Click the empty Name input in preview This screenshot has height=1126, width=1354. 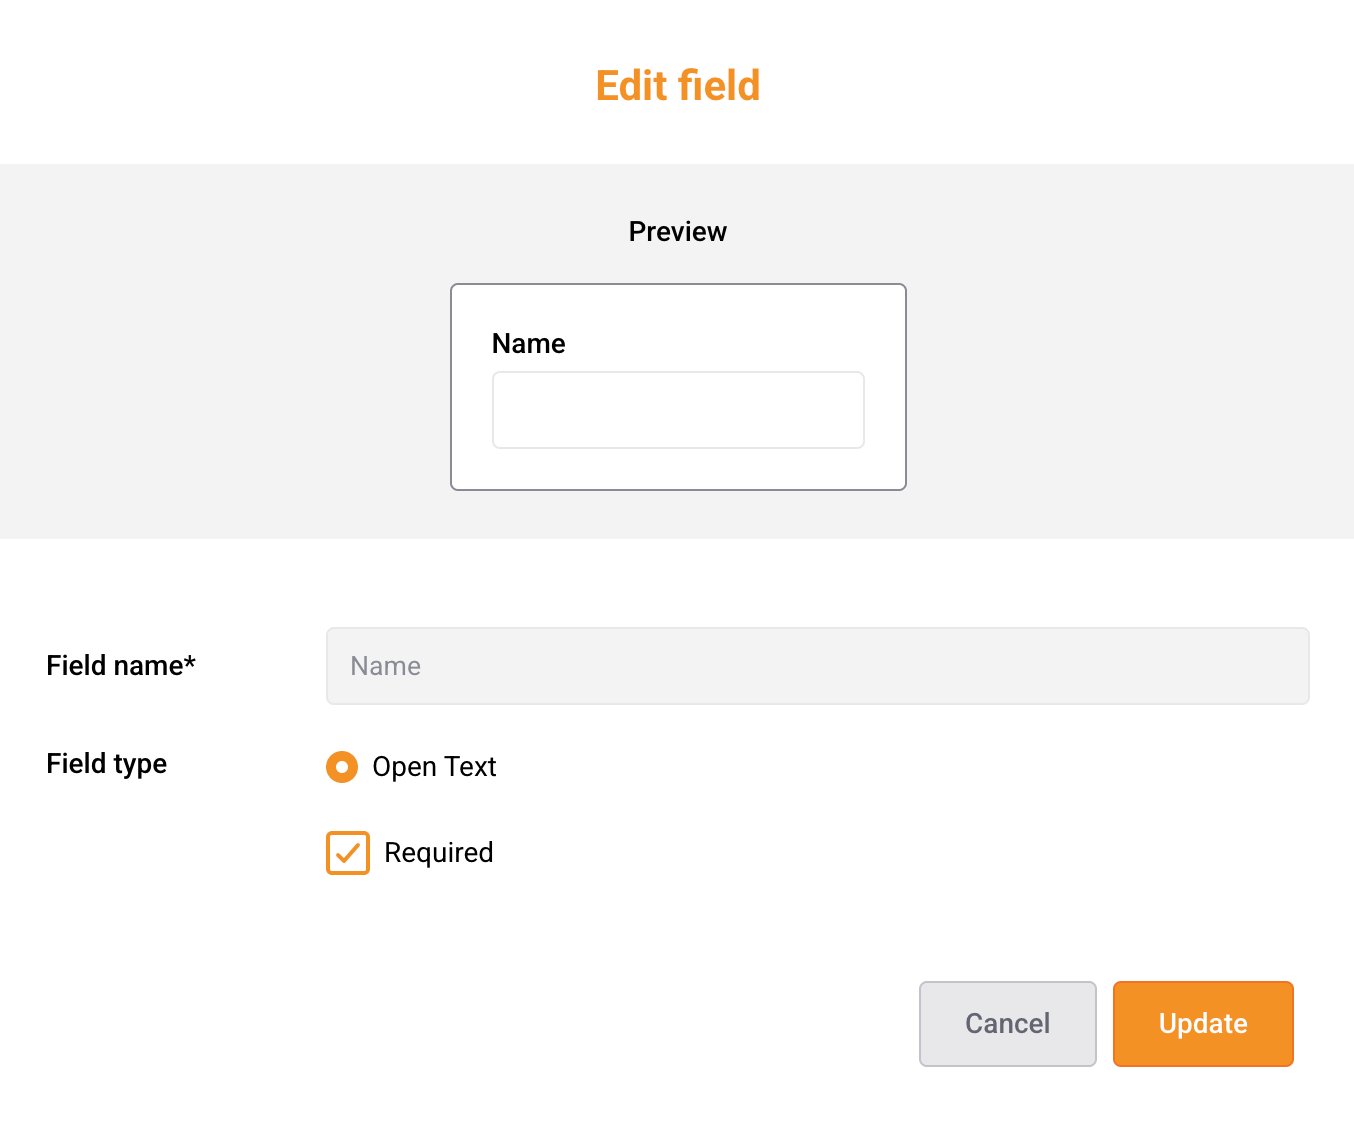677,410
